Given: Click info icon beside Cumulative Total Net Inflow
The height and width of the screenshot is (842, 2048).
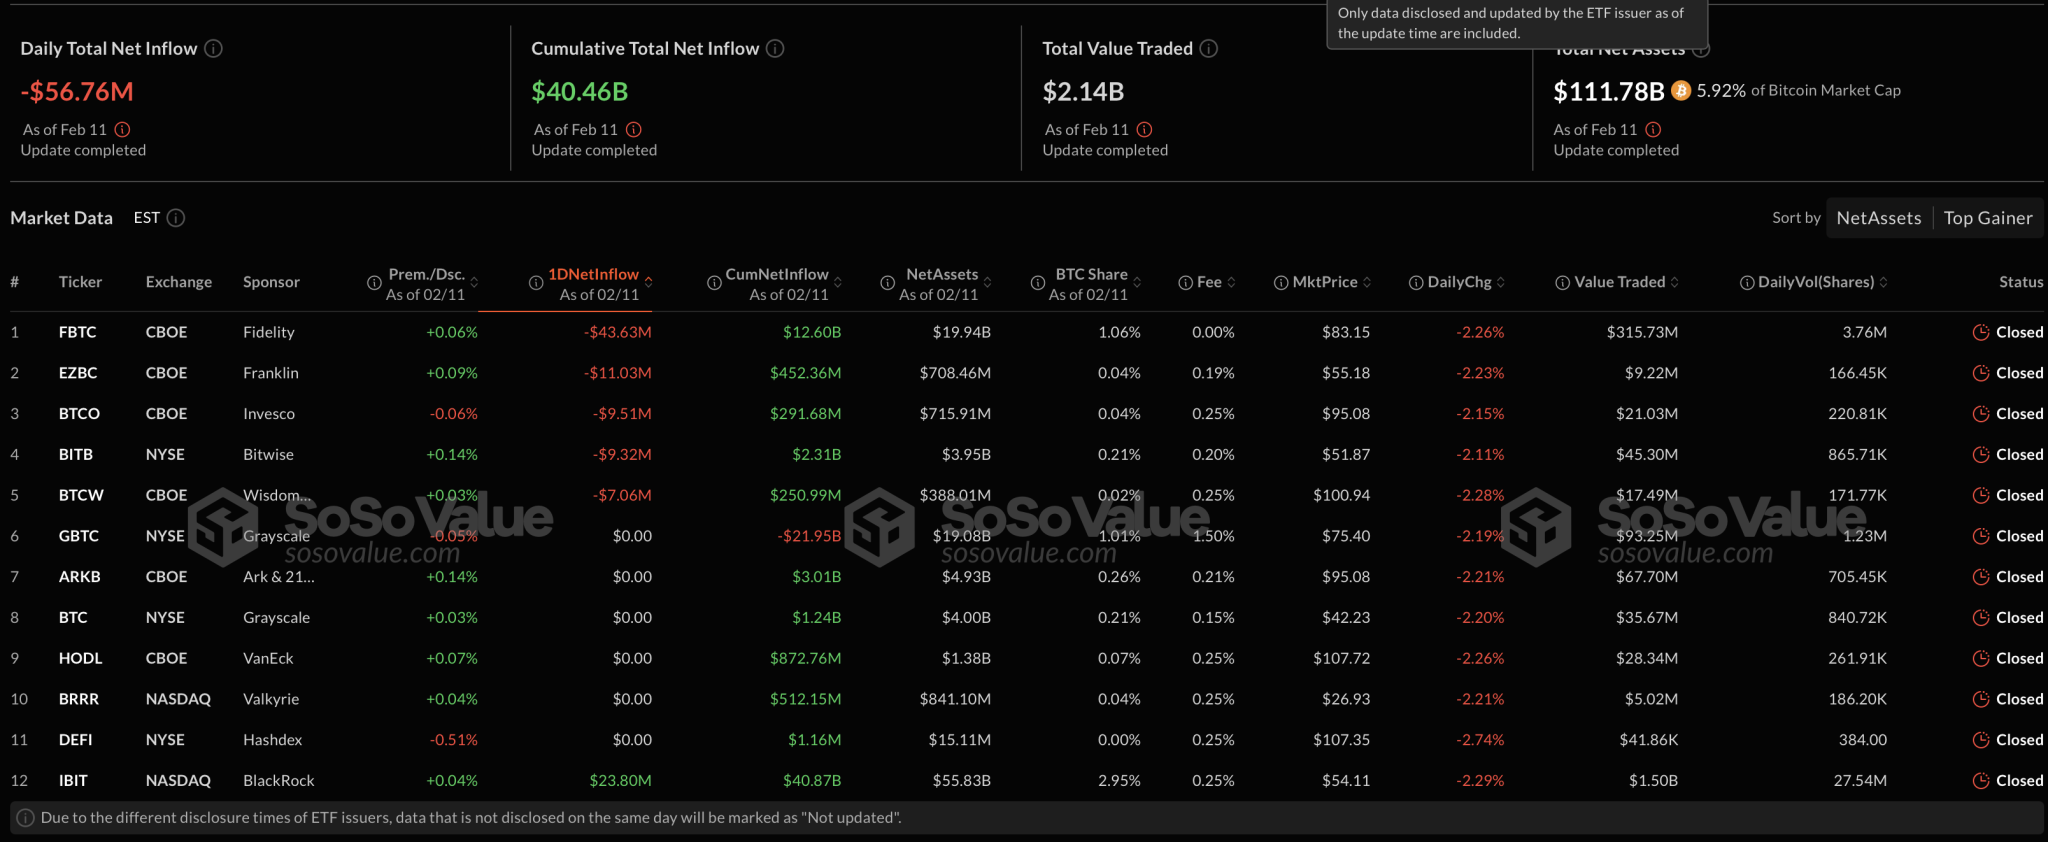Looking at the screenshot, I should click(775, 48).
